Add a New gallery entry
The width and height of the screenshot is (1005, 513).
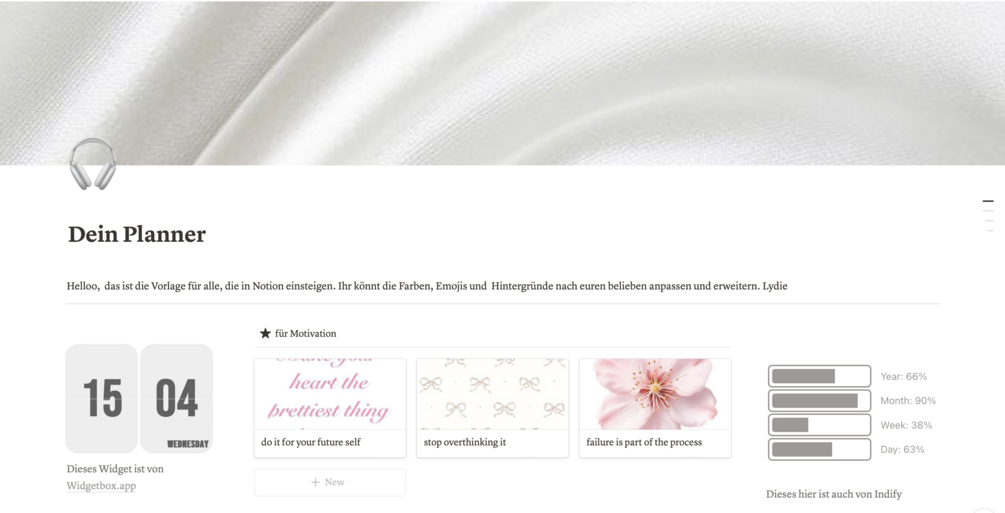click(x=330, y=482)
